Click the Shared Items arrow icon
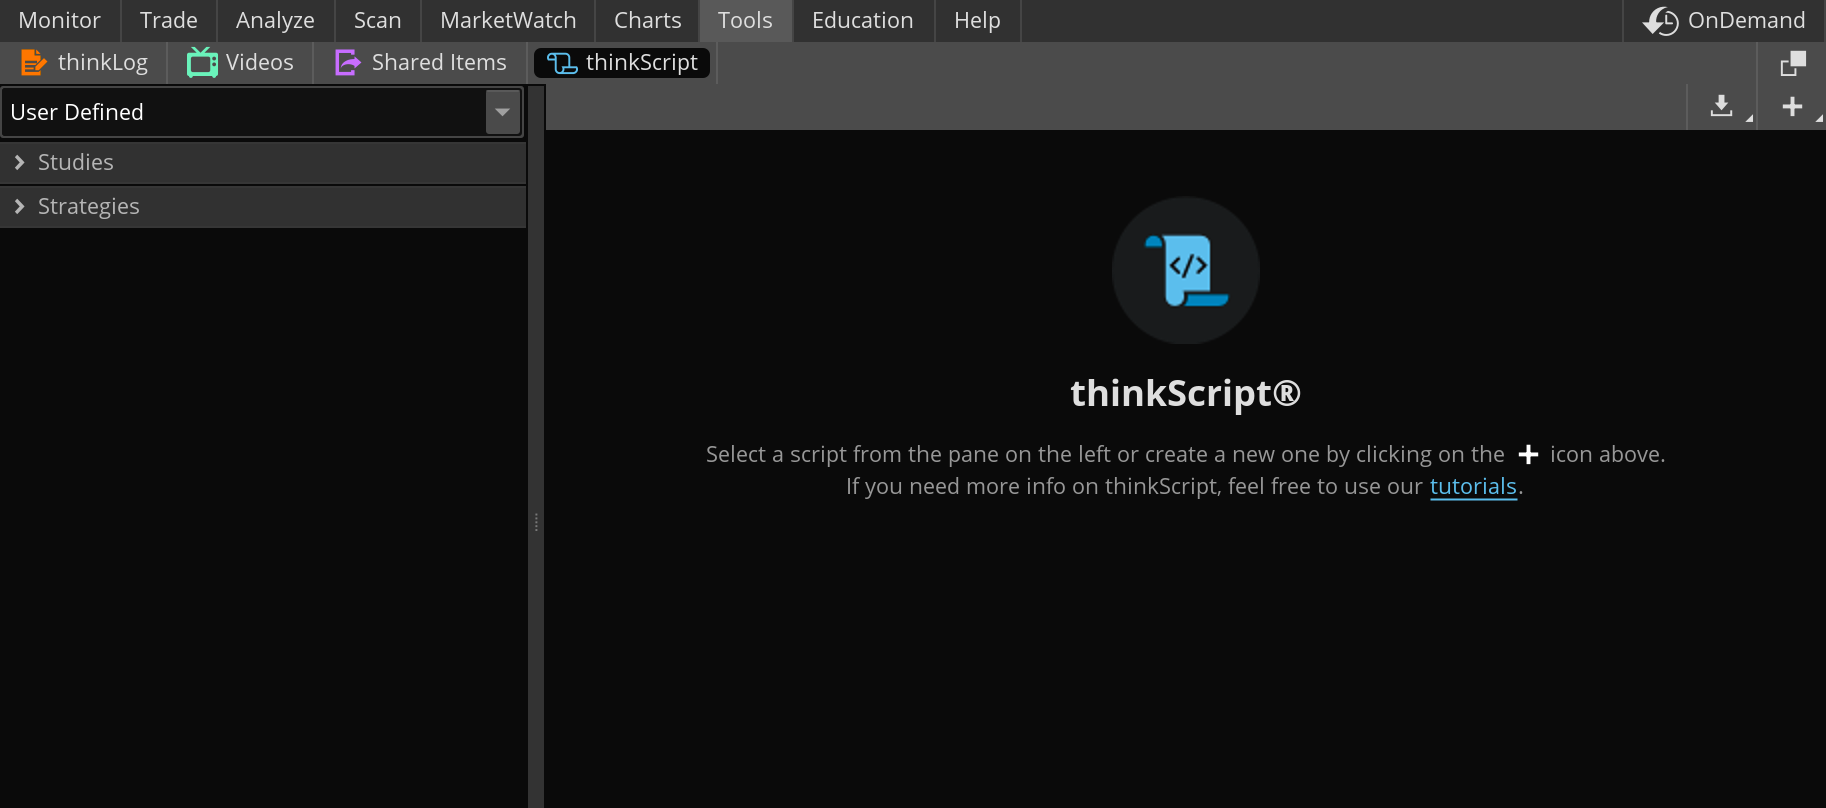Screen dimensions: 1826x808 pyautogui.click(x=347, y=63)
